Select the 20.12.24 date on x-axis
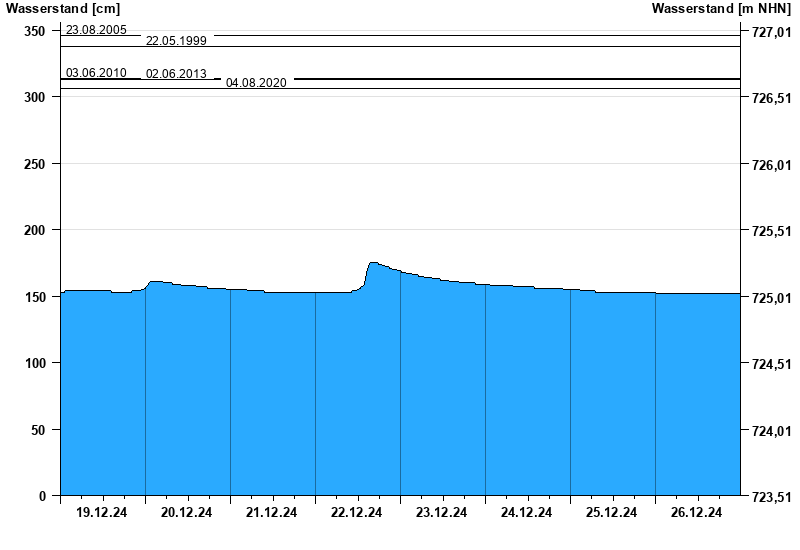 point(187,513)
